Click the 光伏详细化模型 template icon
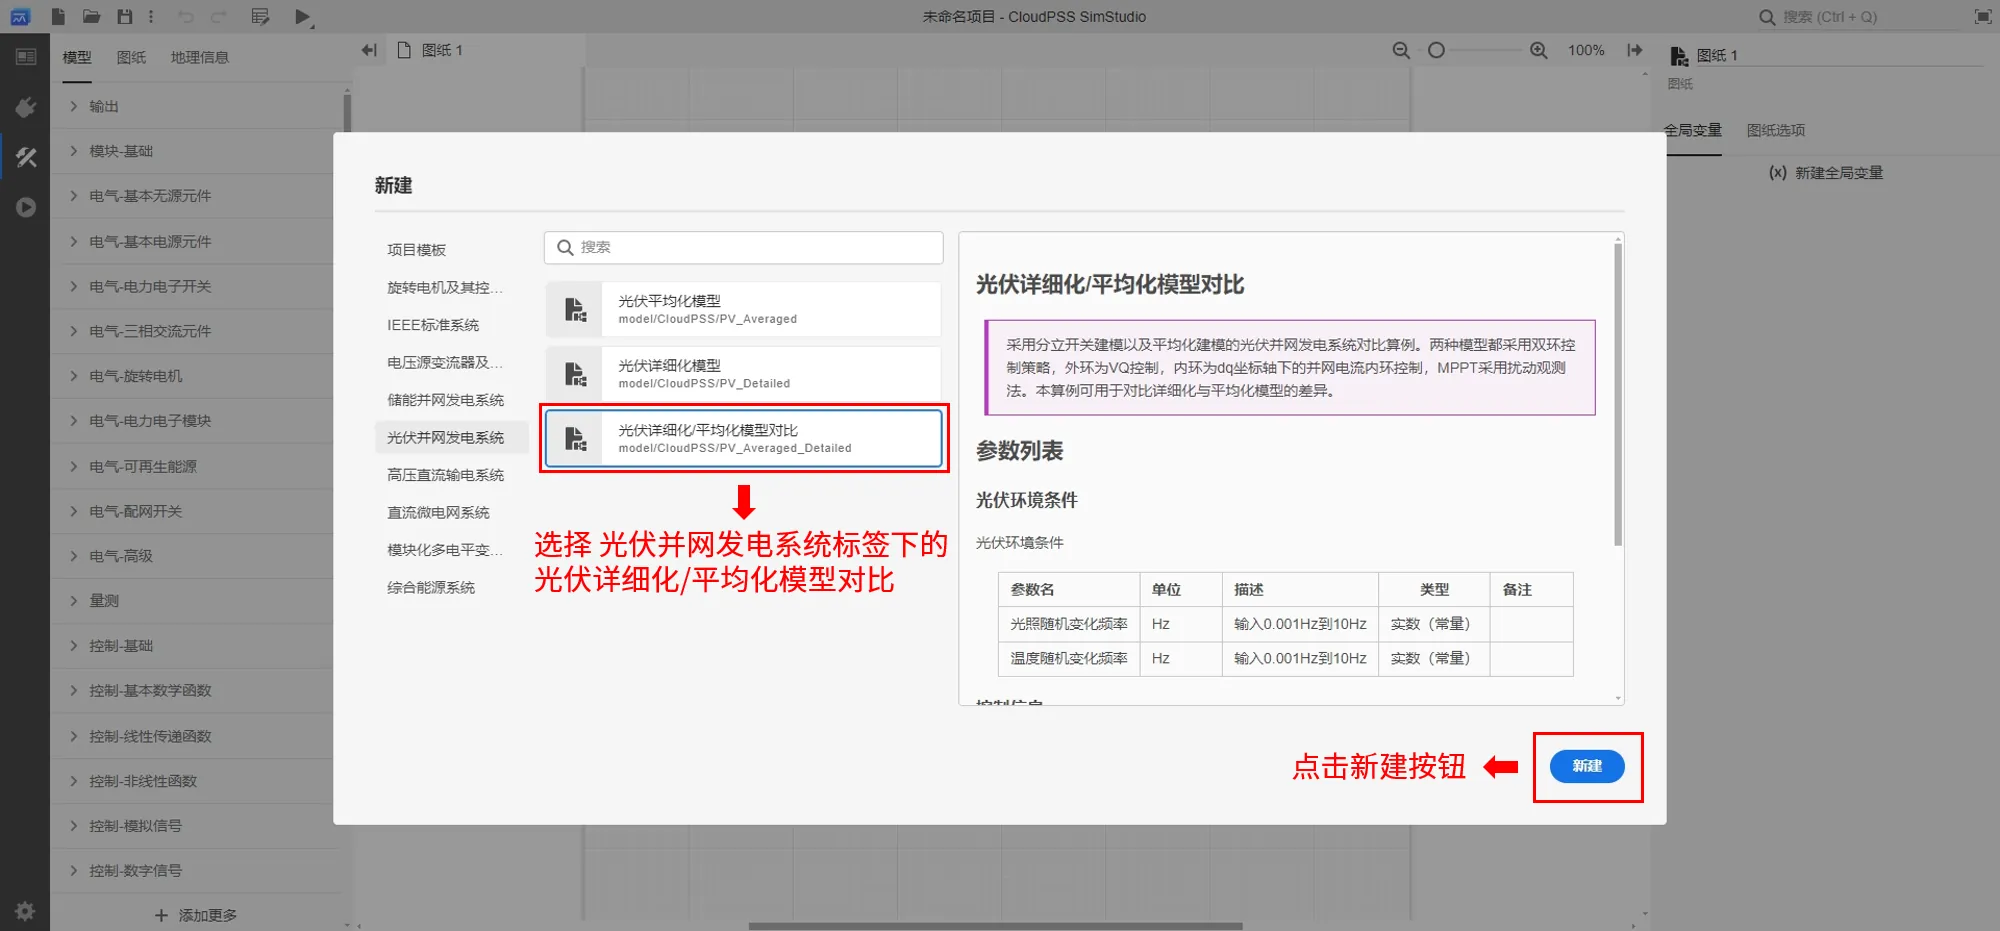 tap(575, 374)
